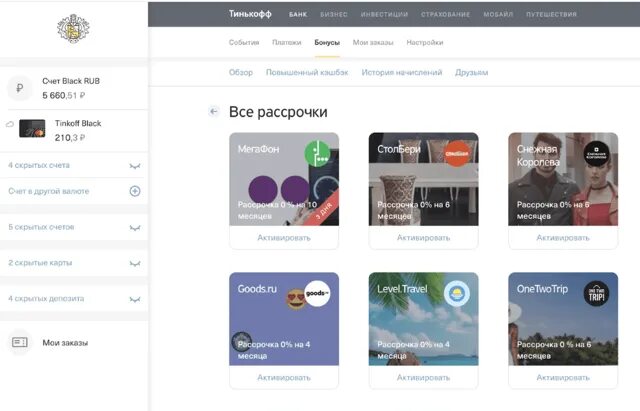Open the Инвестиции top menu item
The height and width of the screenshot is (411, 640).
[x=384, y=14]
